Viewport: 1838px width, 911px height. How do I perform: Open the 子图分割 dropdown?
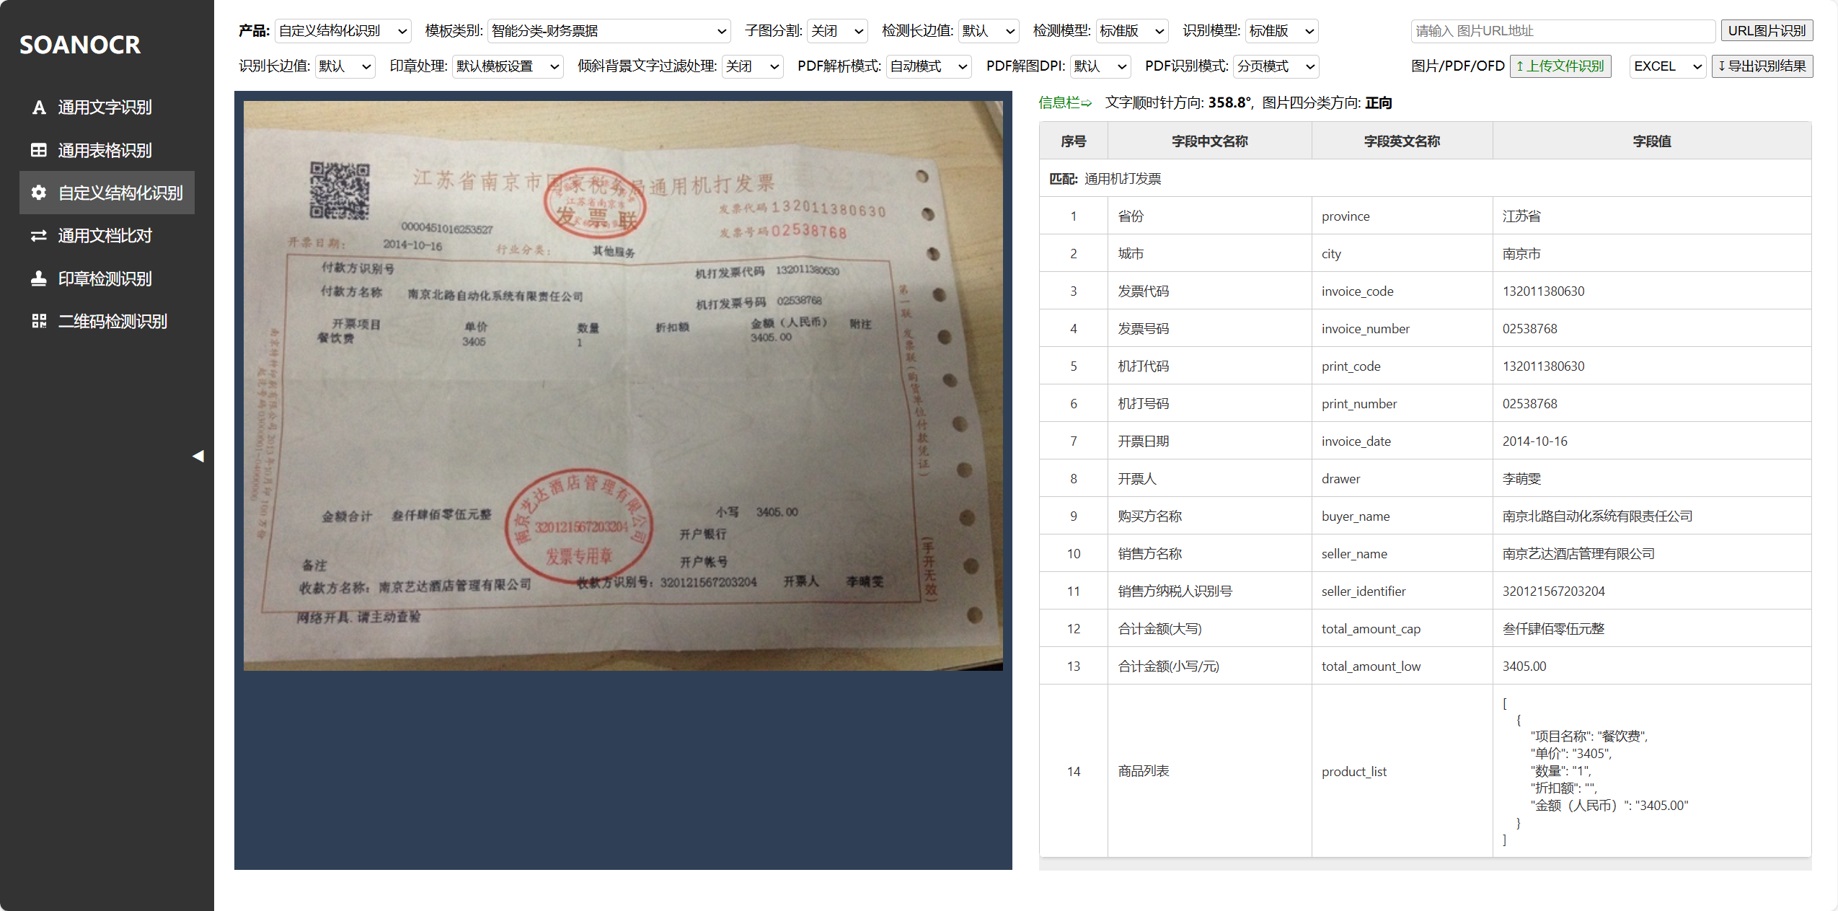point(837,31)
